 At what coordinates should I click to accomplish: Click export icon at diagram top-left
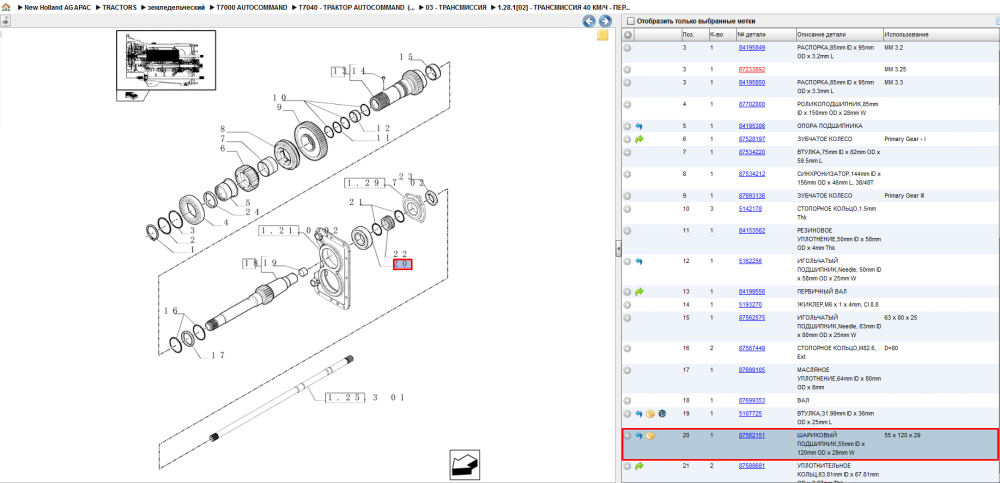5,20
